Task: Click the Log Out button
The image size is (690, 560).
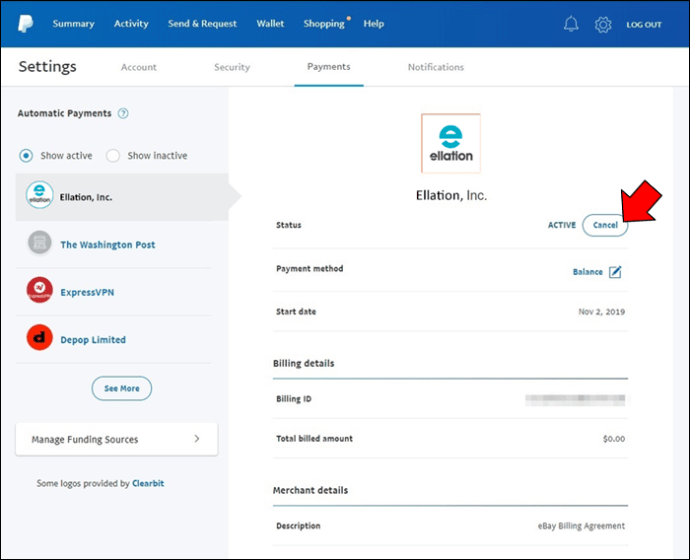Action: (x=643, y=25)
